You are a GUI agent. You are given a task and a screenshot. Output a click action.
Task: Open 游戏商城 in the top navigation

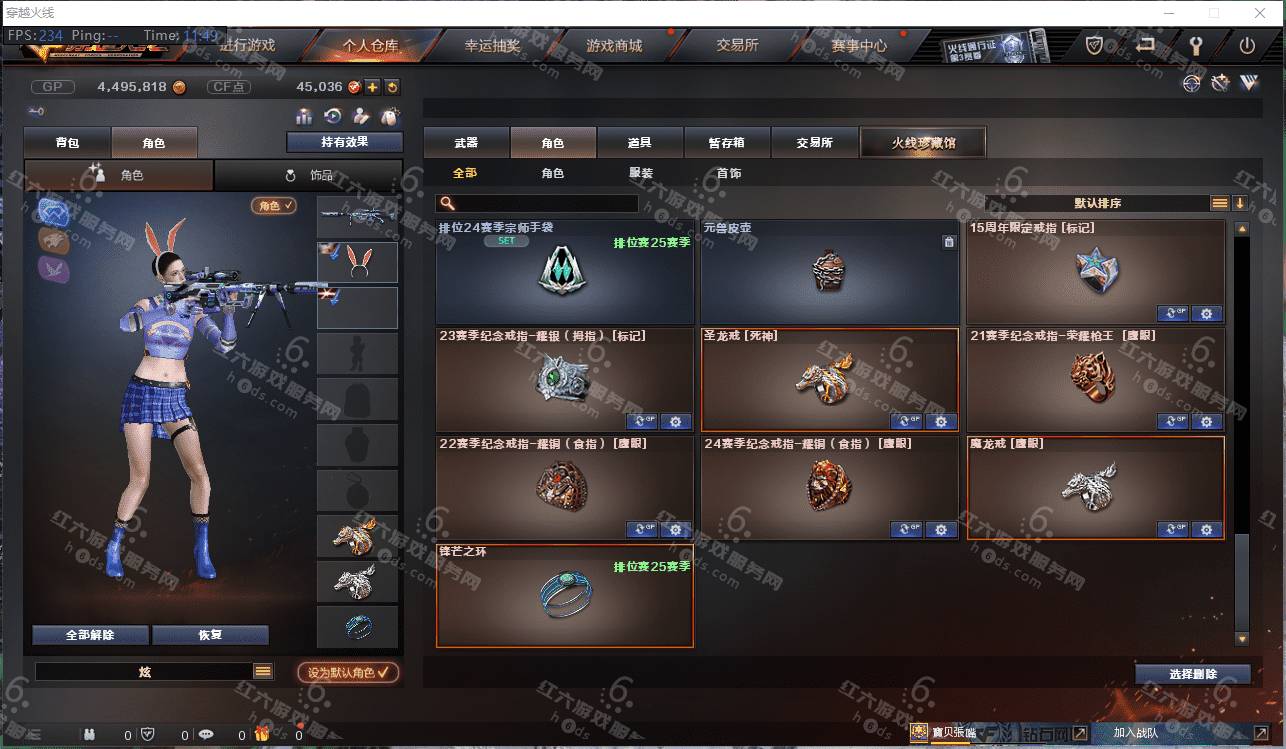[614, 45]
